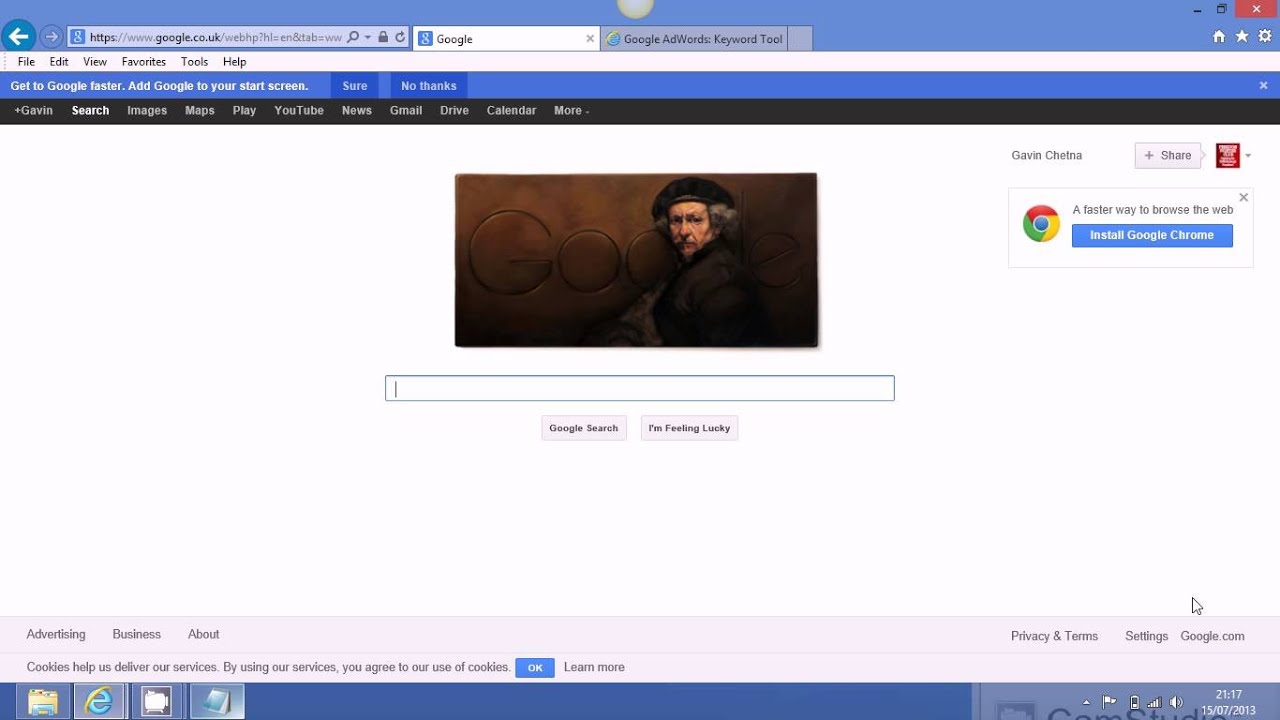Close the Google tab
Screen dimensions: 1280x720
590,39
